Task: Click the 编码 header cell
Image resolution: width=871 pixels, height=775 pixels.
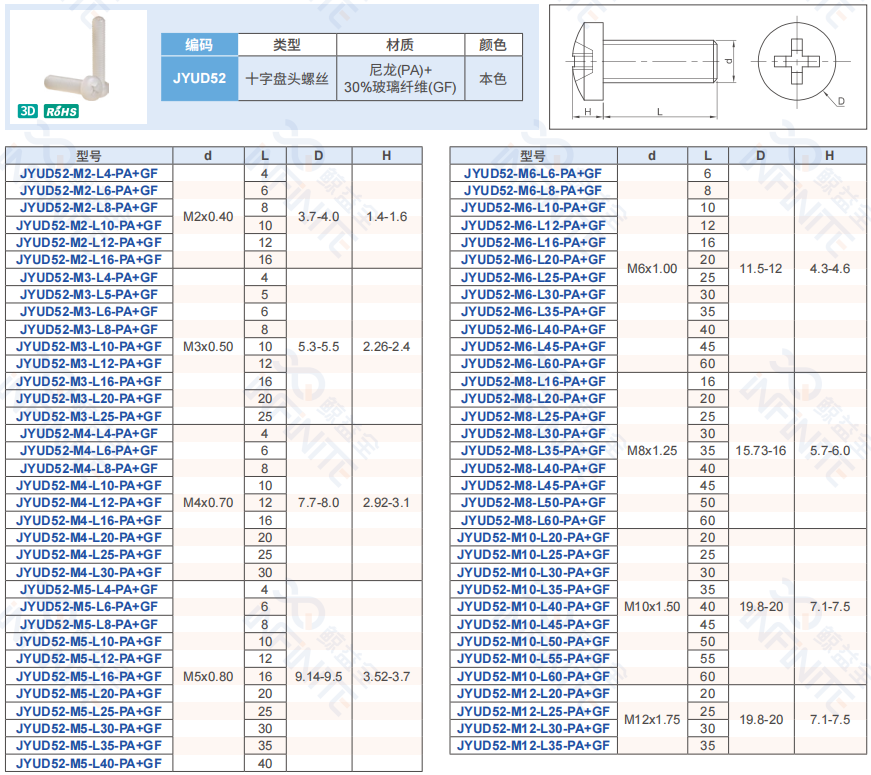Action: pyautogui.click(x=199, y=44)
